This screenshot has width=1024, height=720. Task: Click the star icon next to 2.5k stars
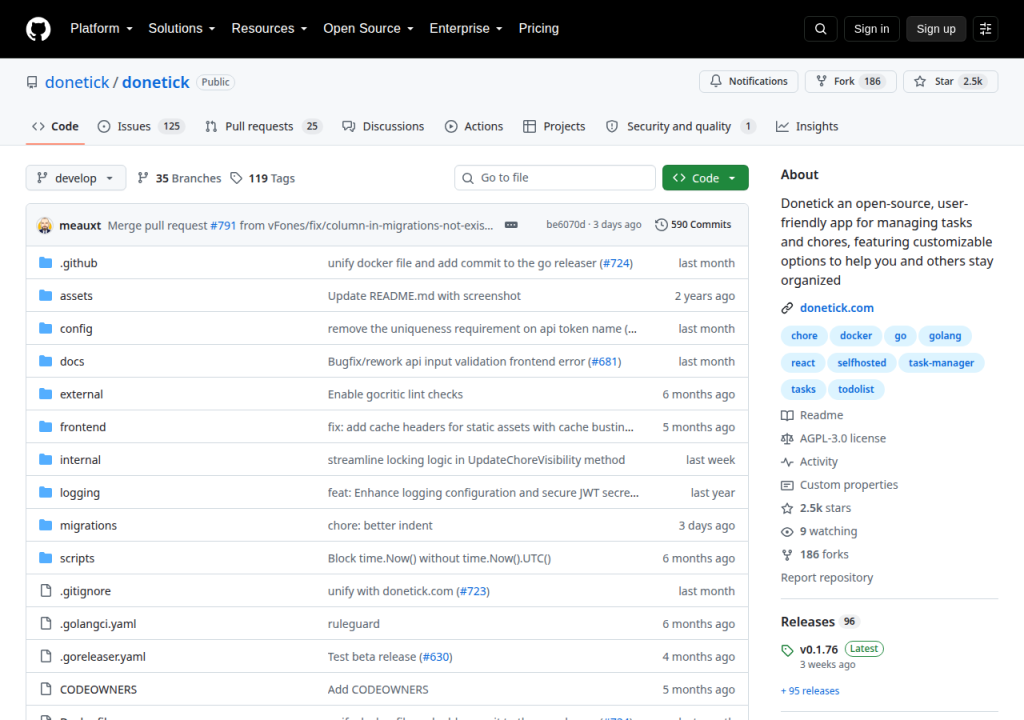click(787, 508)
